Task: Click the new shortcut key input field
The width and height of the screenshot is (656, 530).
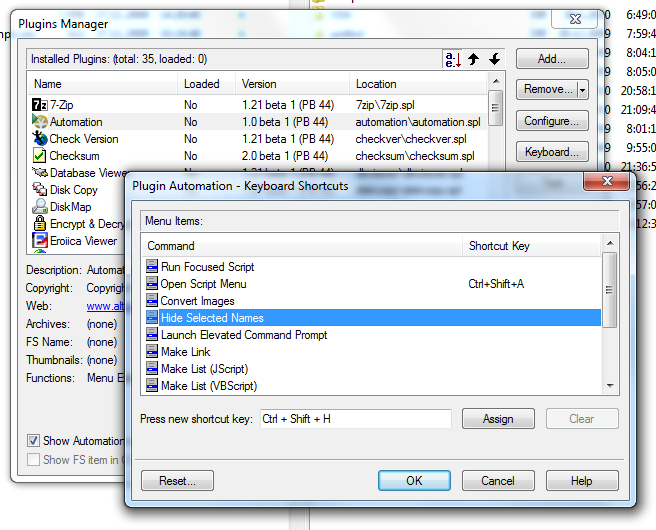Action: (x=355, y=419)
